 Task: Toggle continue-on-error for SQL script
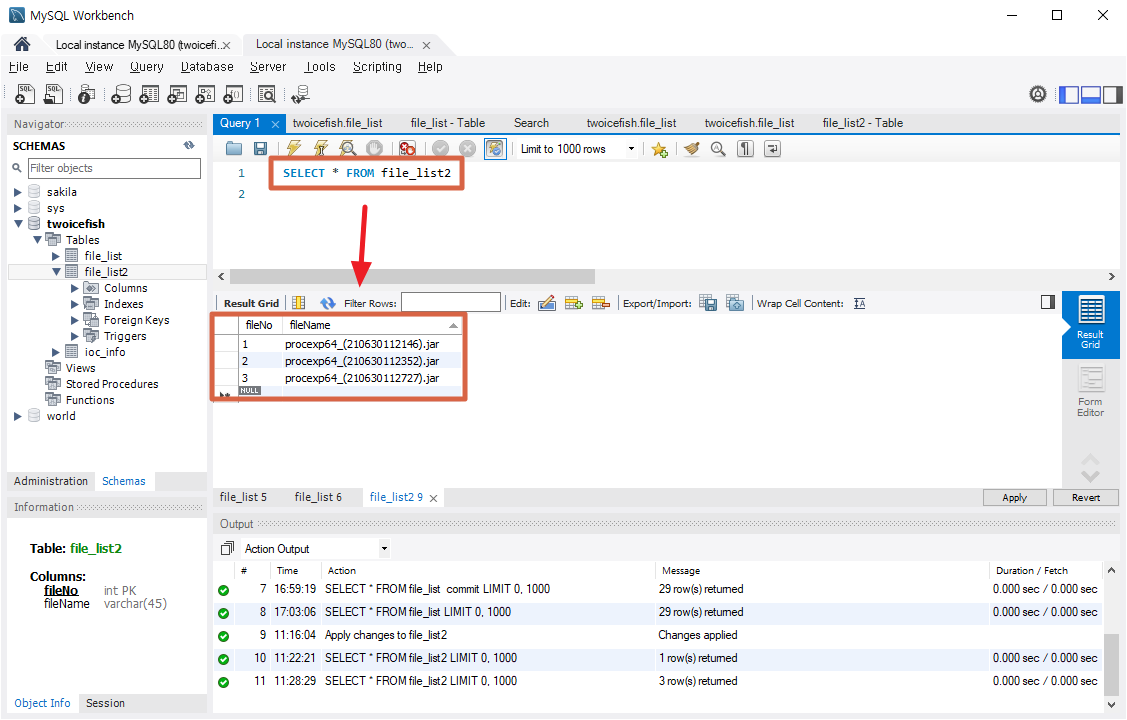coord(408,149)
